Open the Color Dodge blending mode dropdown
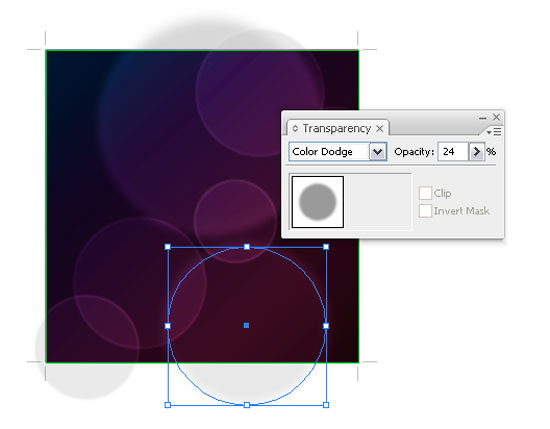Viewport: 550px width, 429px height. (x=377, y=152)
